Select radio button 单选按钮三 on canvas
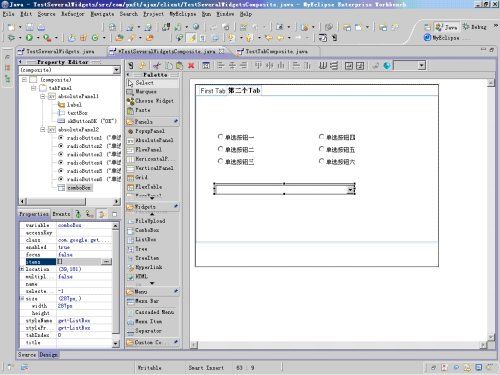The image size is (500, 375). pyautogui.click(x=236, y=162)
